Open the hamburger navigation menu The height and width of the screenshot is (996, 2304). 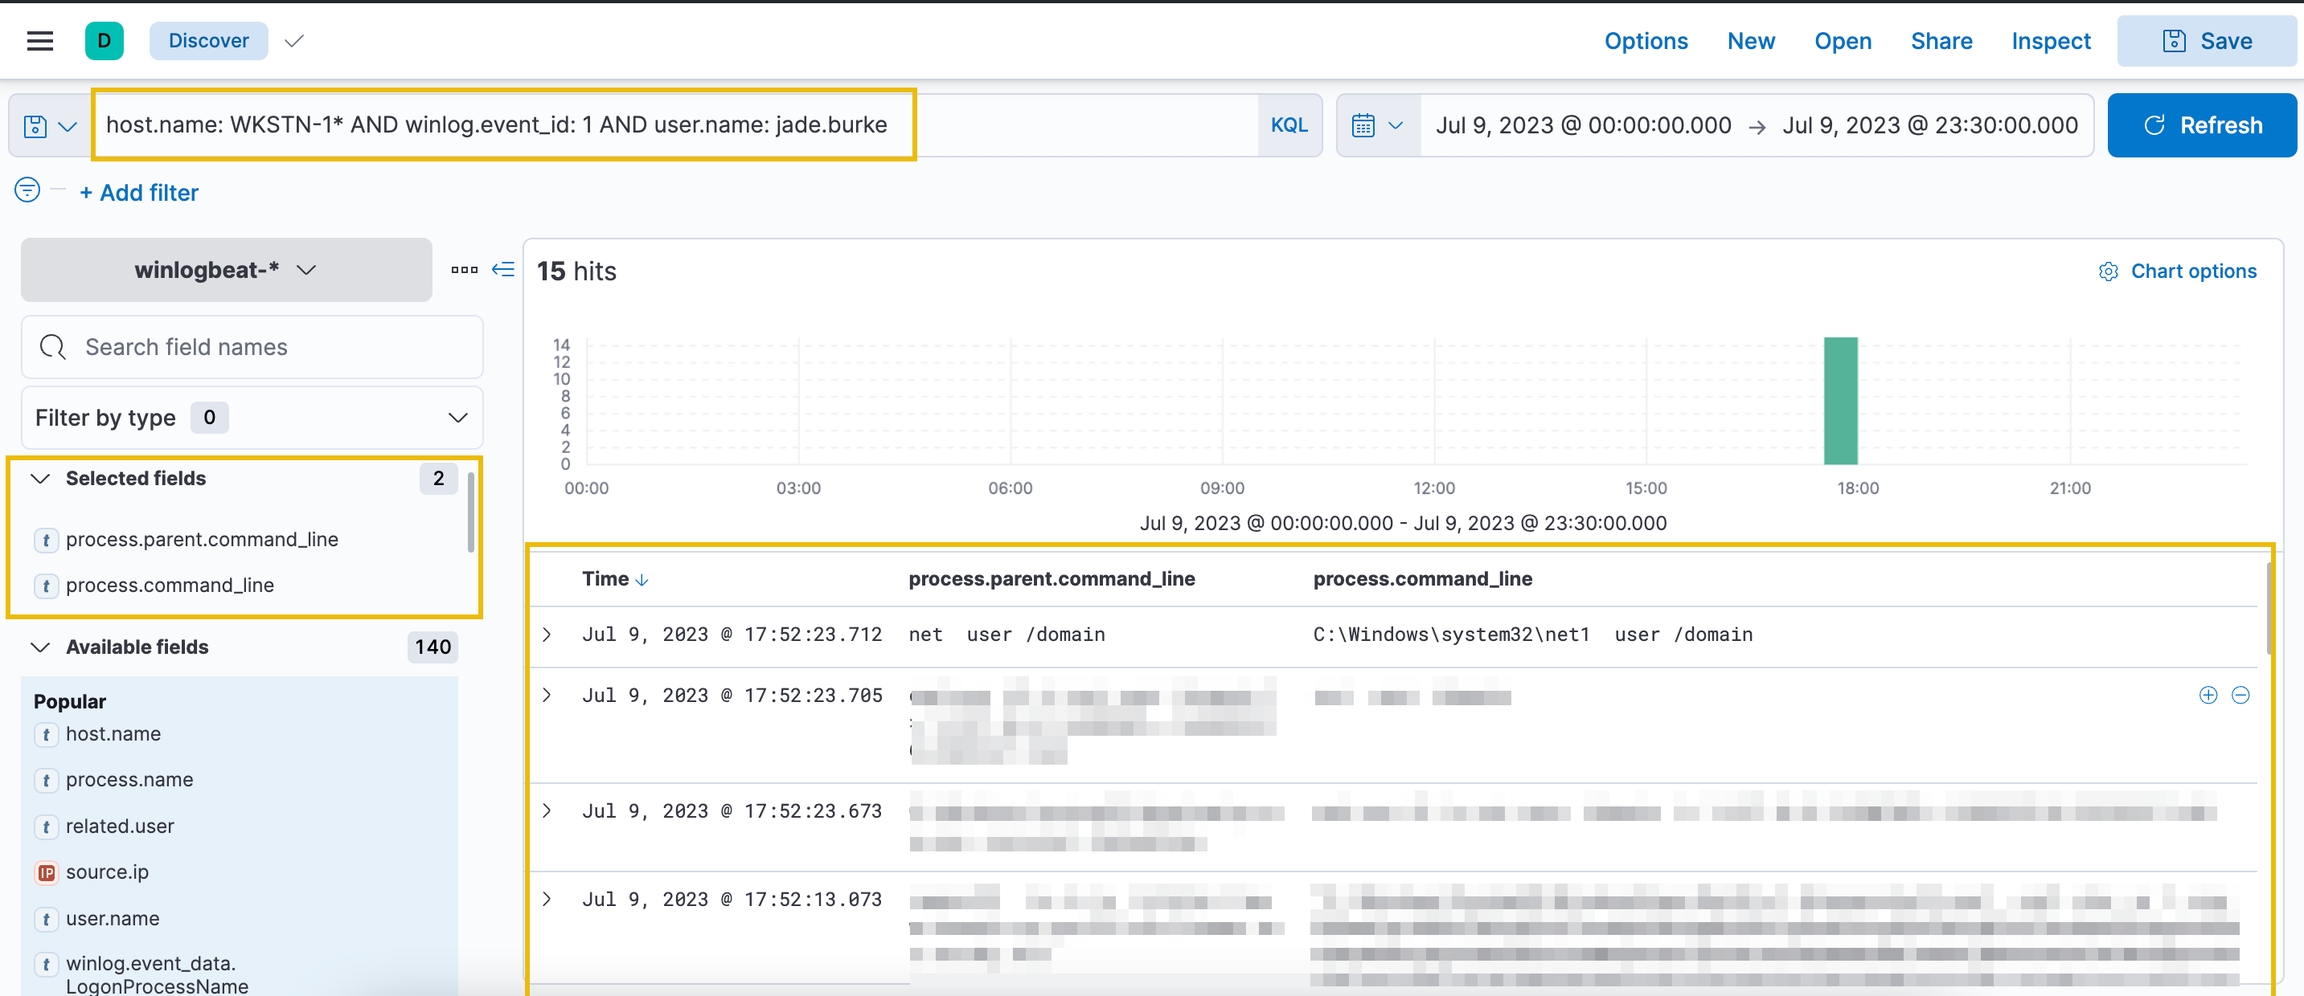(40, 41)
